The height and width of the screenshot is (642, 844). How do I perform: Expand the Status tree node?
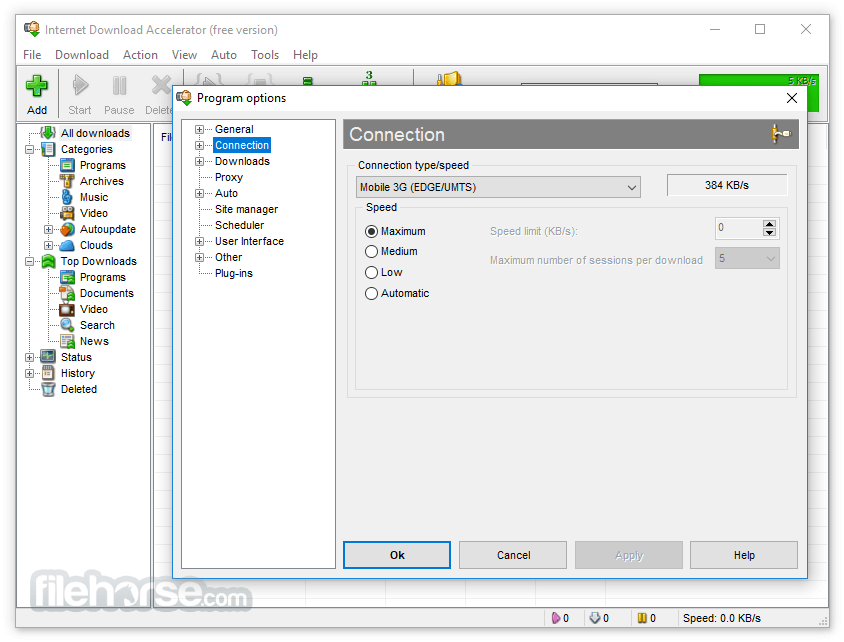tap(30, 357)
